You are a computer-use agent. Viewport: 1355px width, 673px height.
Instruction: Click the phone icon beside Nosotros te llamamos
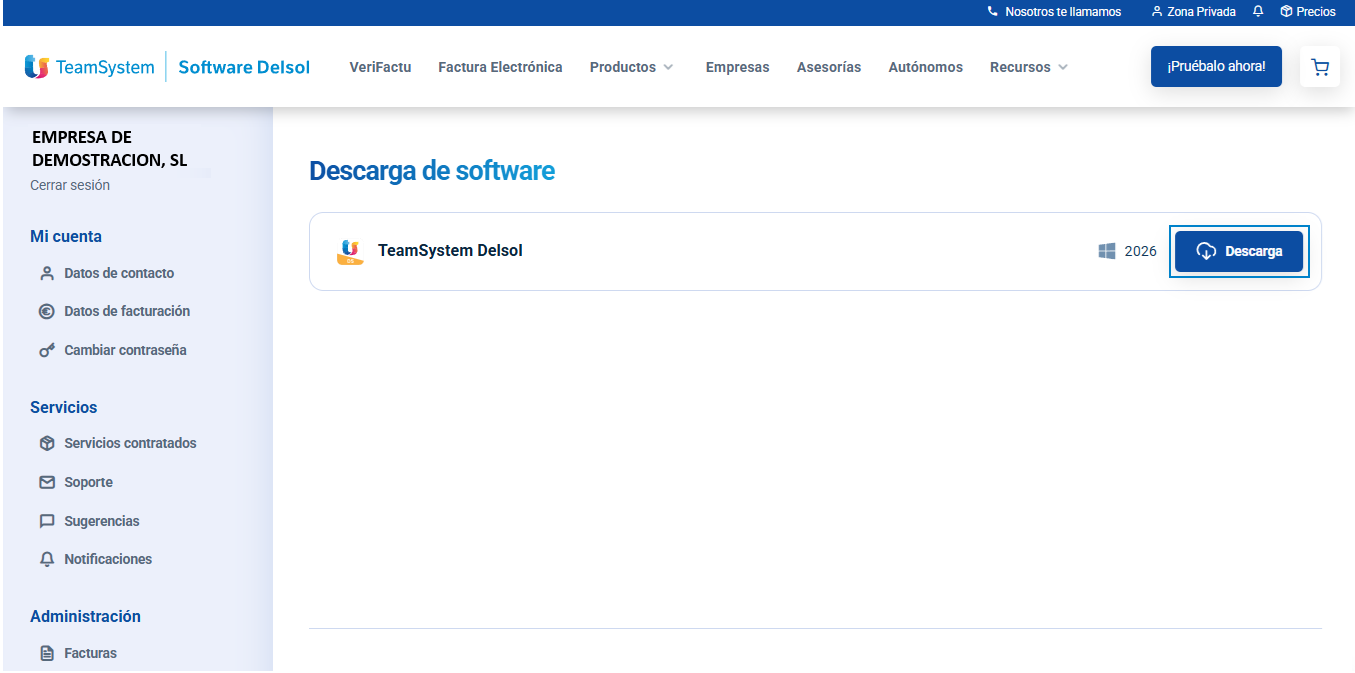993,12
